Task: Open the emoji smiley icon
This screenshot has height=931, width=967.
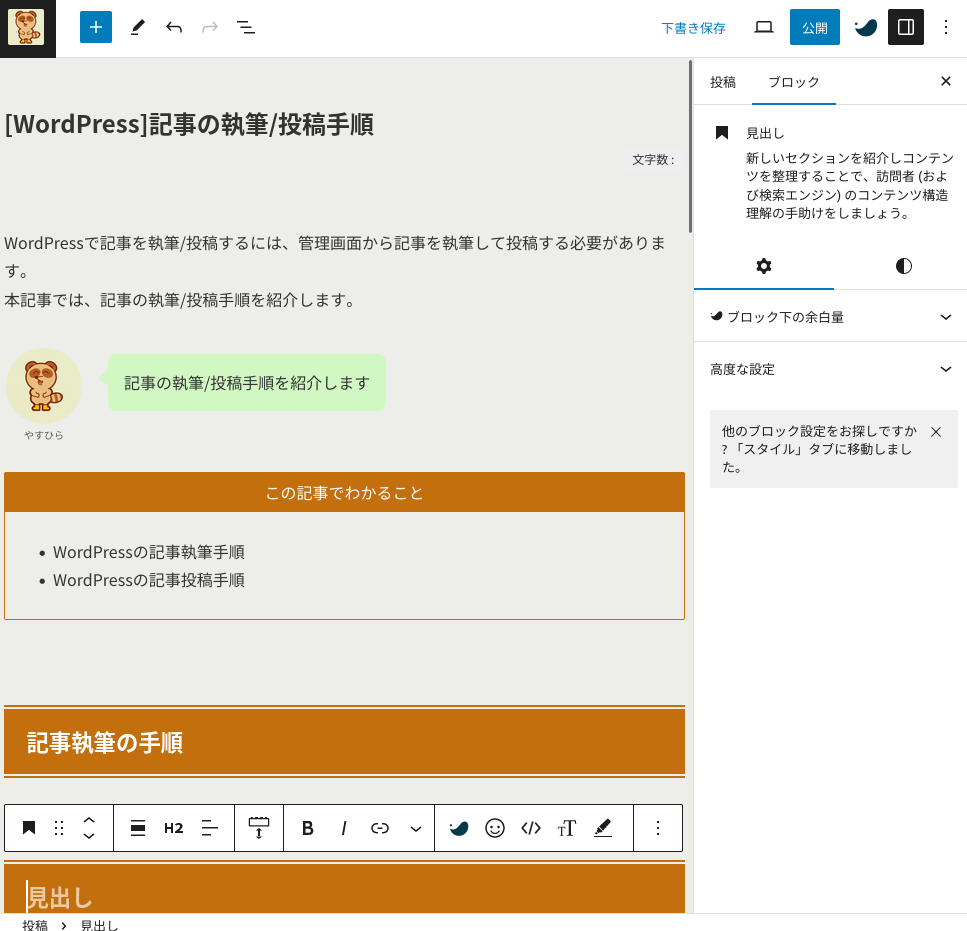Action: pos(495,828)
